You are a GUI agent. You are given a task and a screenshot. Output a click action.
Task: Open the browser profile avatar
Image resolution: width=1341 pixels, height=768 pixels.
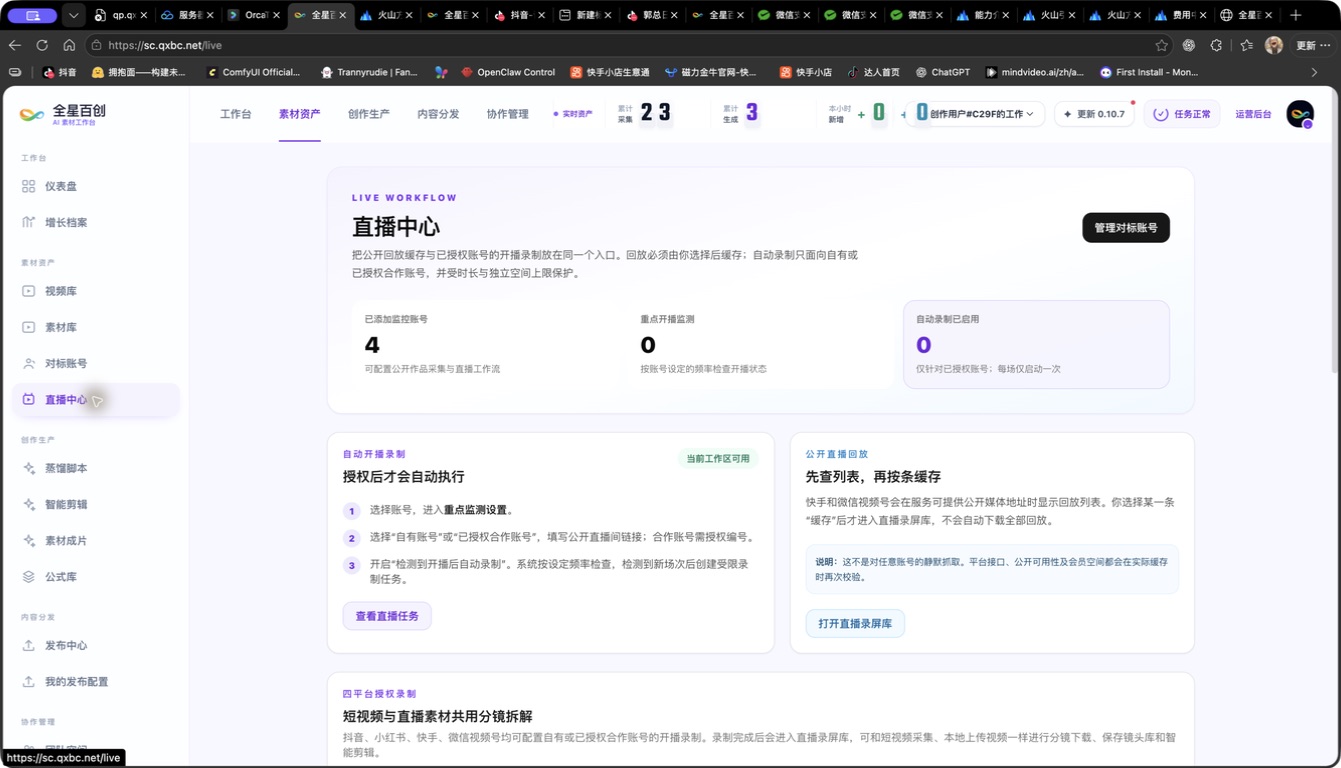[1273, 45]
